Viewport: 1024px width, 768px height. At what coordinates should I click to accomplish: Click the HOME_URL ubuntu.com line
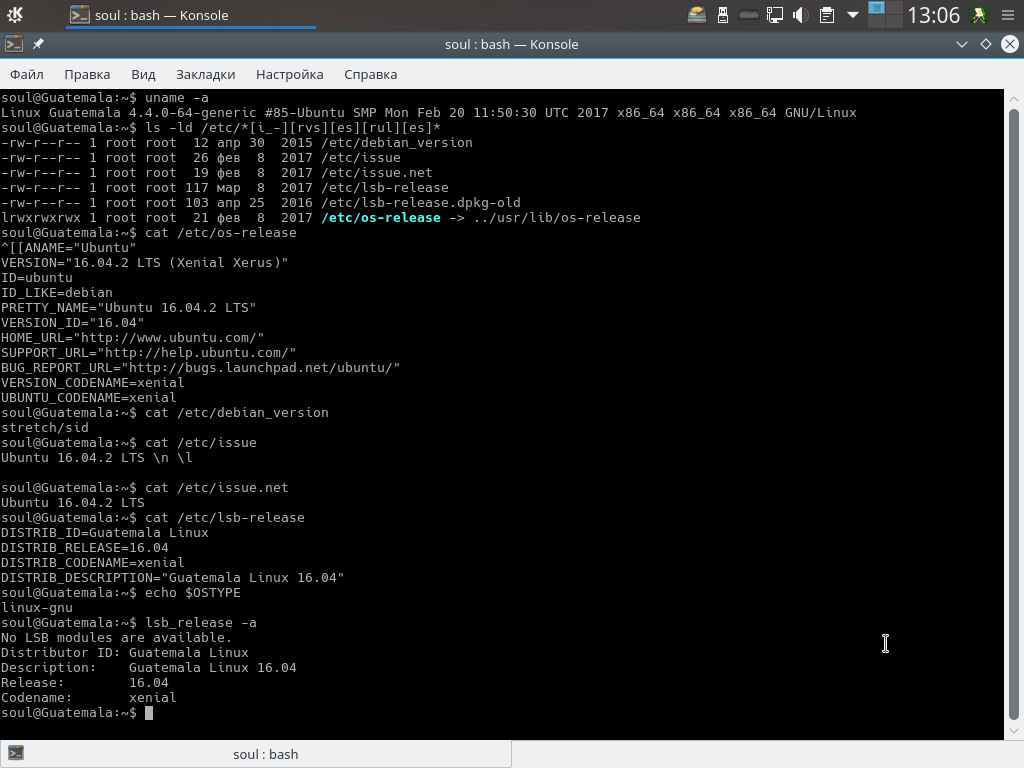click(x=133, y=338)
